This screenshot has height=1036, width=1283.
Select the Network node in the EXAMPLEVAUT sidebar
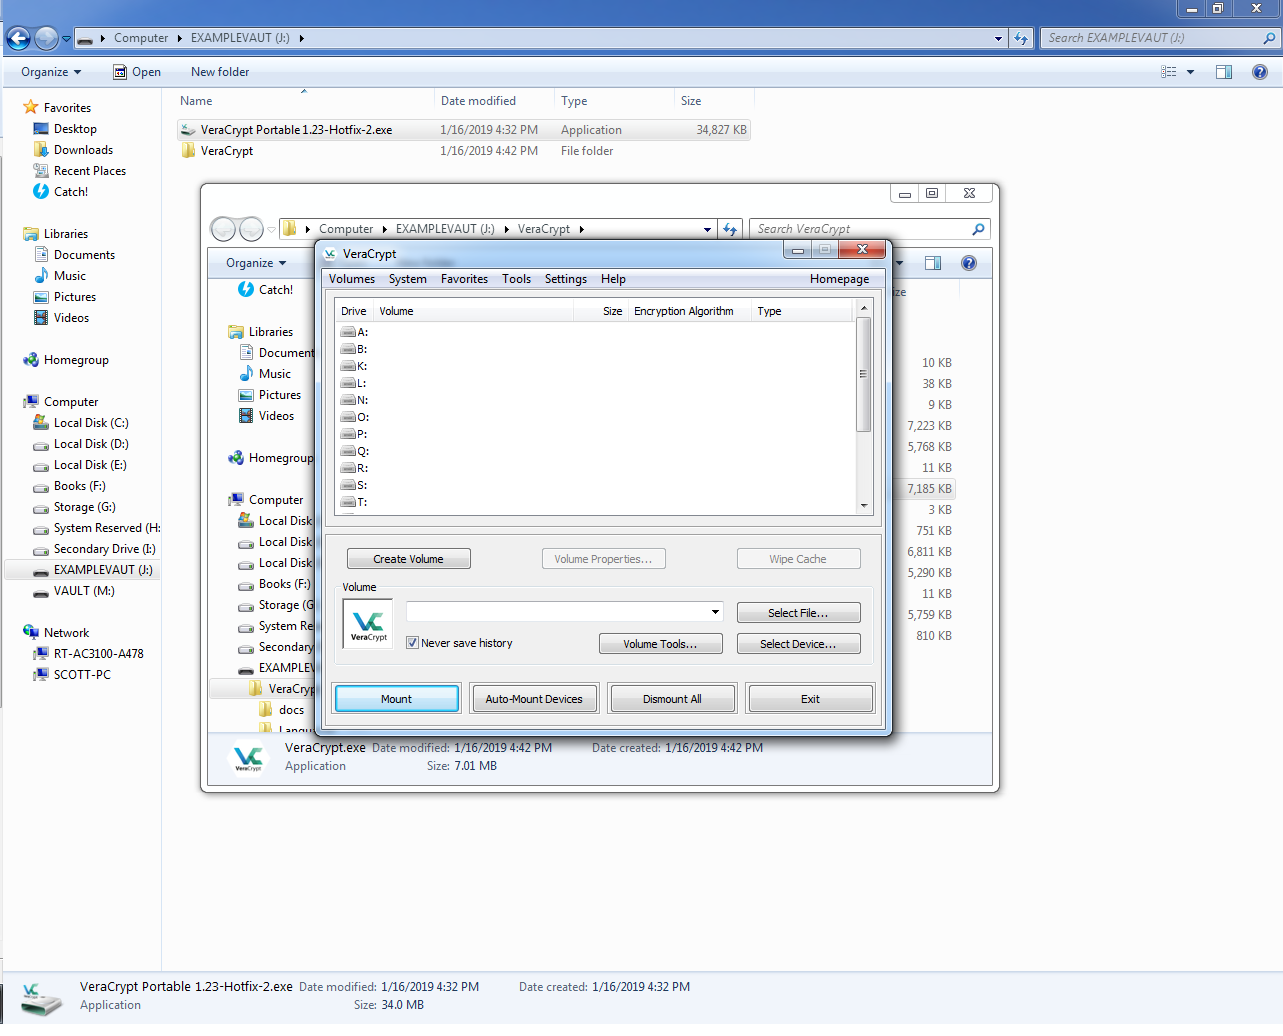coord(66,633)
